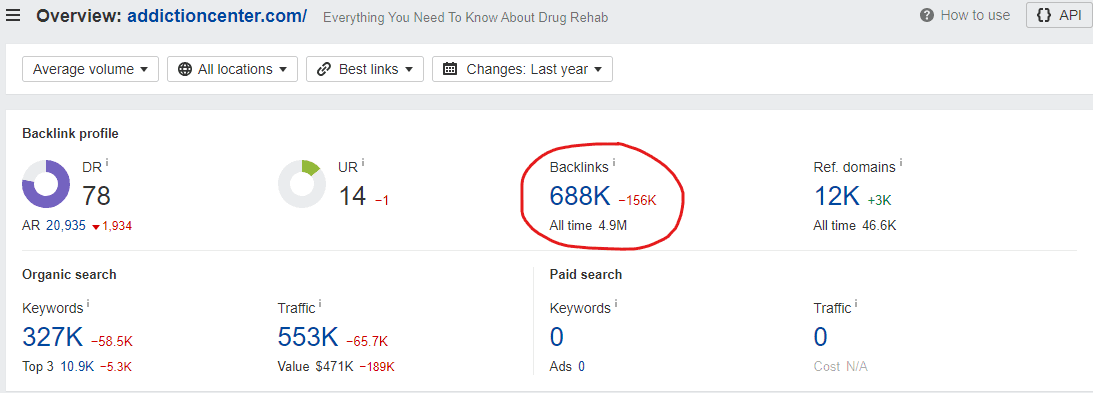Viewport: 1093px width, 393px height.
Task: Click the 12K referring domains number
Action: point(836,196)
